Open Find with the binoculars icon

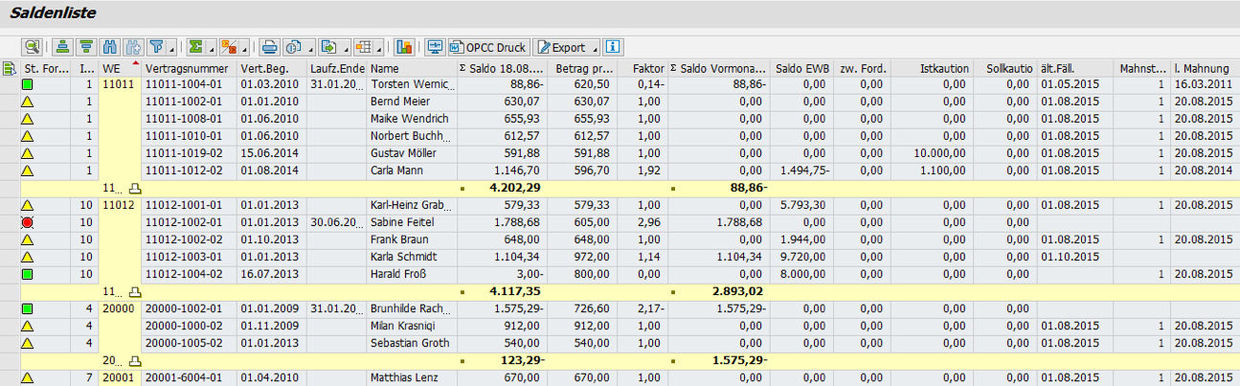tap(109, 47)
